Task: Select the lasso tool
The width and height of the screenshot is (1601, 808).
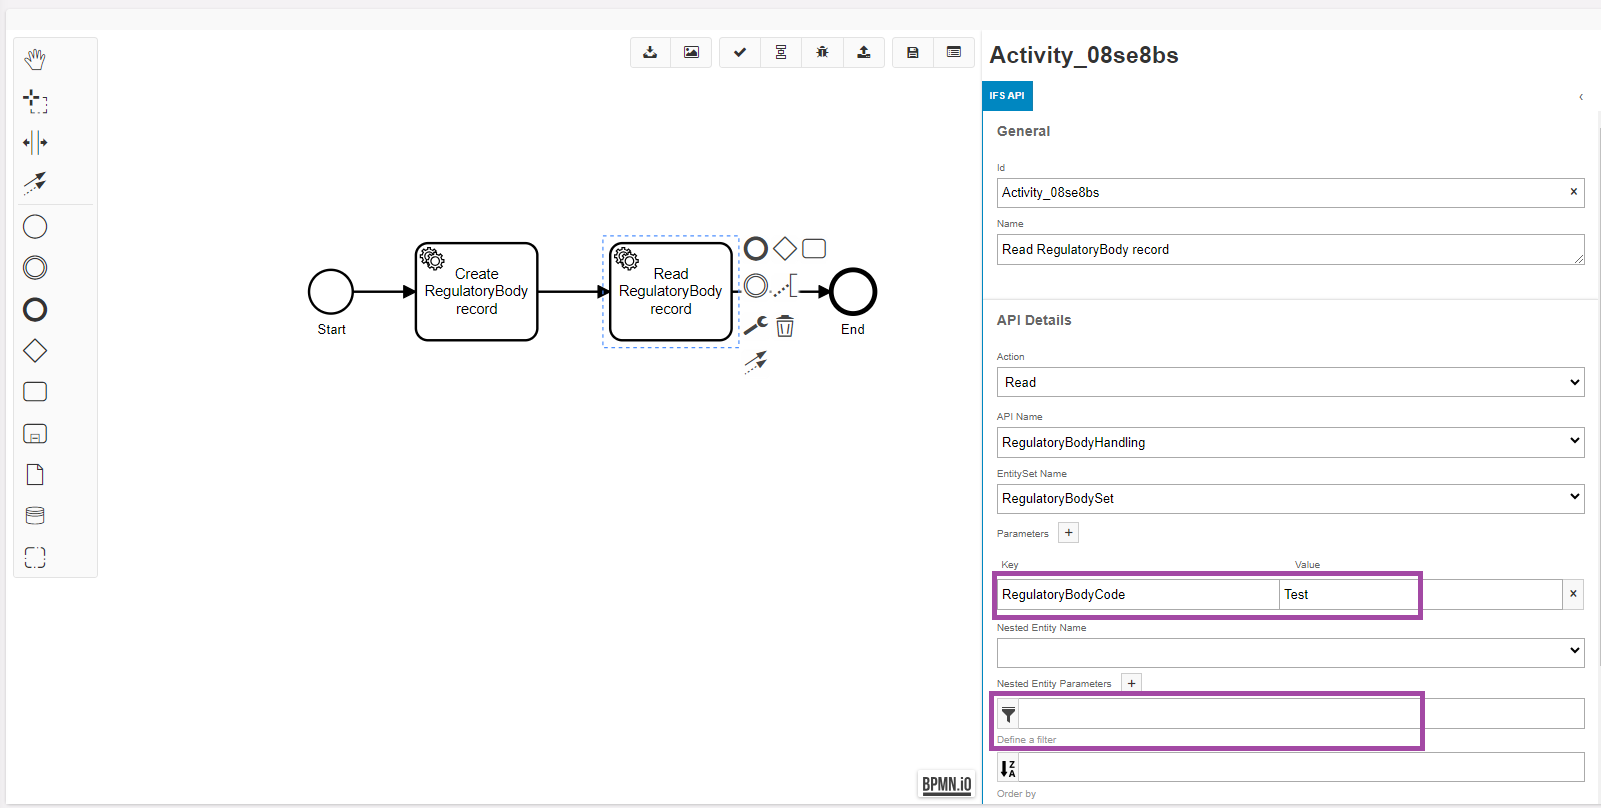Action: 35,101
